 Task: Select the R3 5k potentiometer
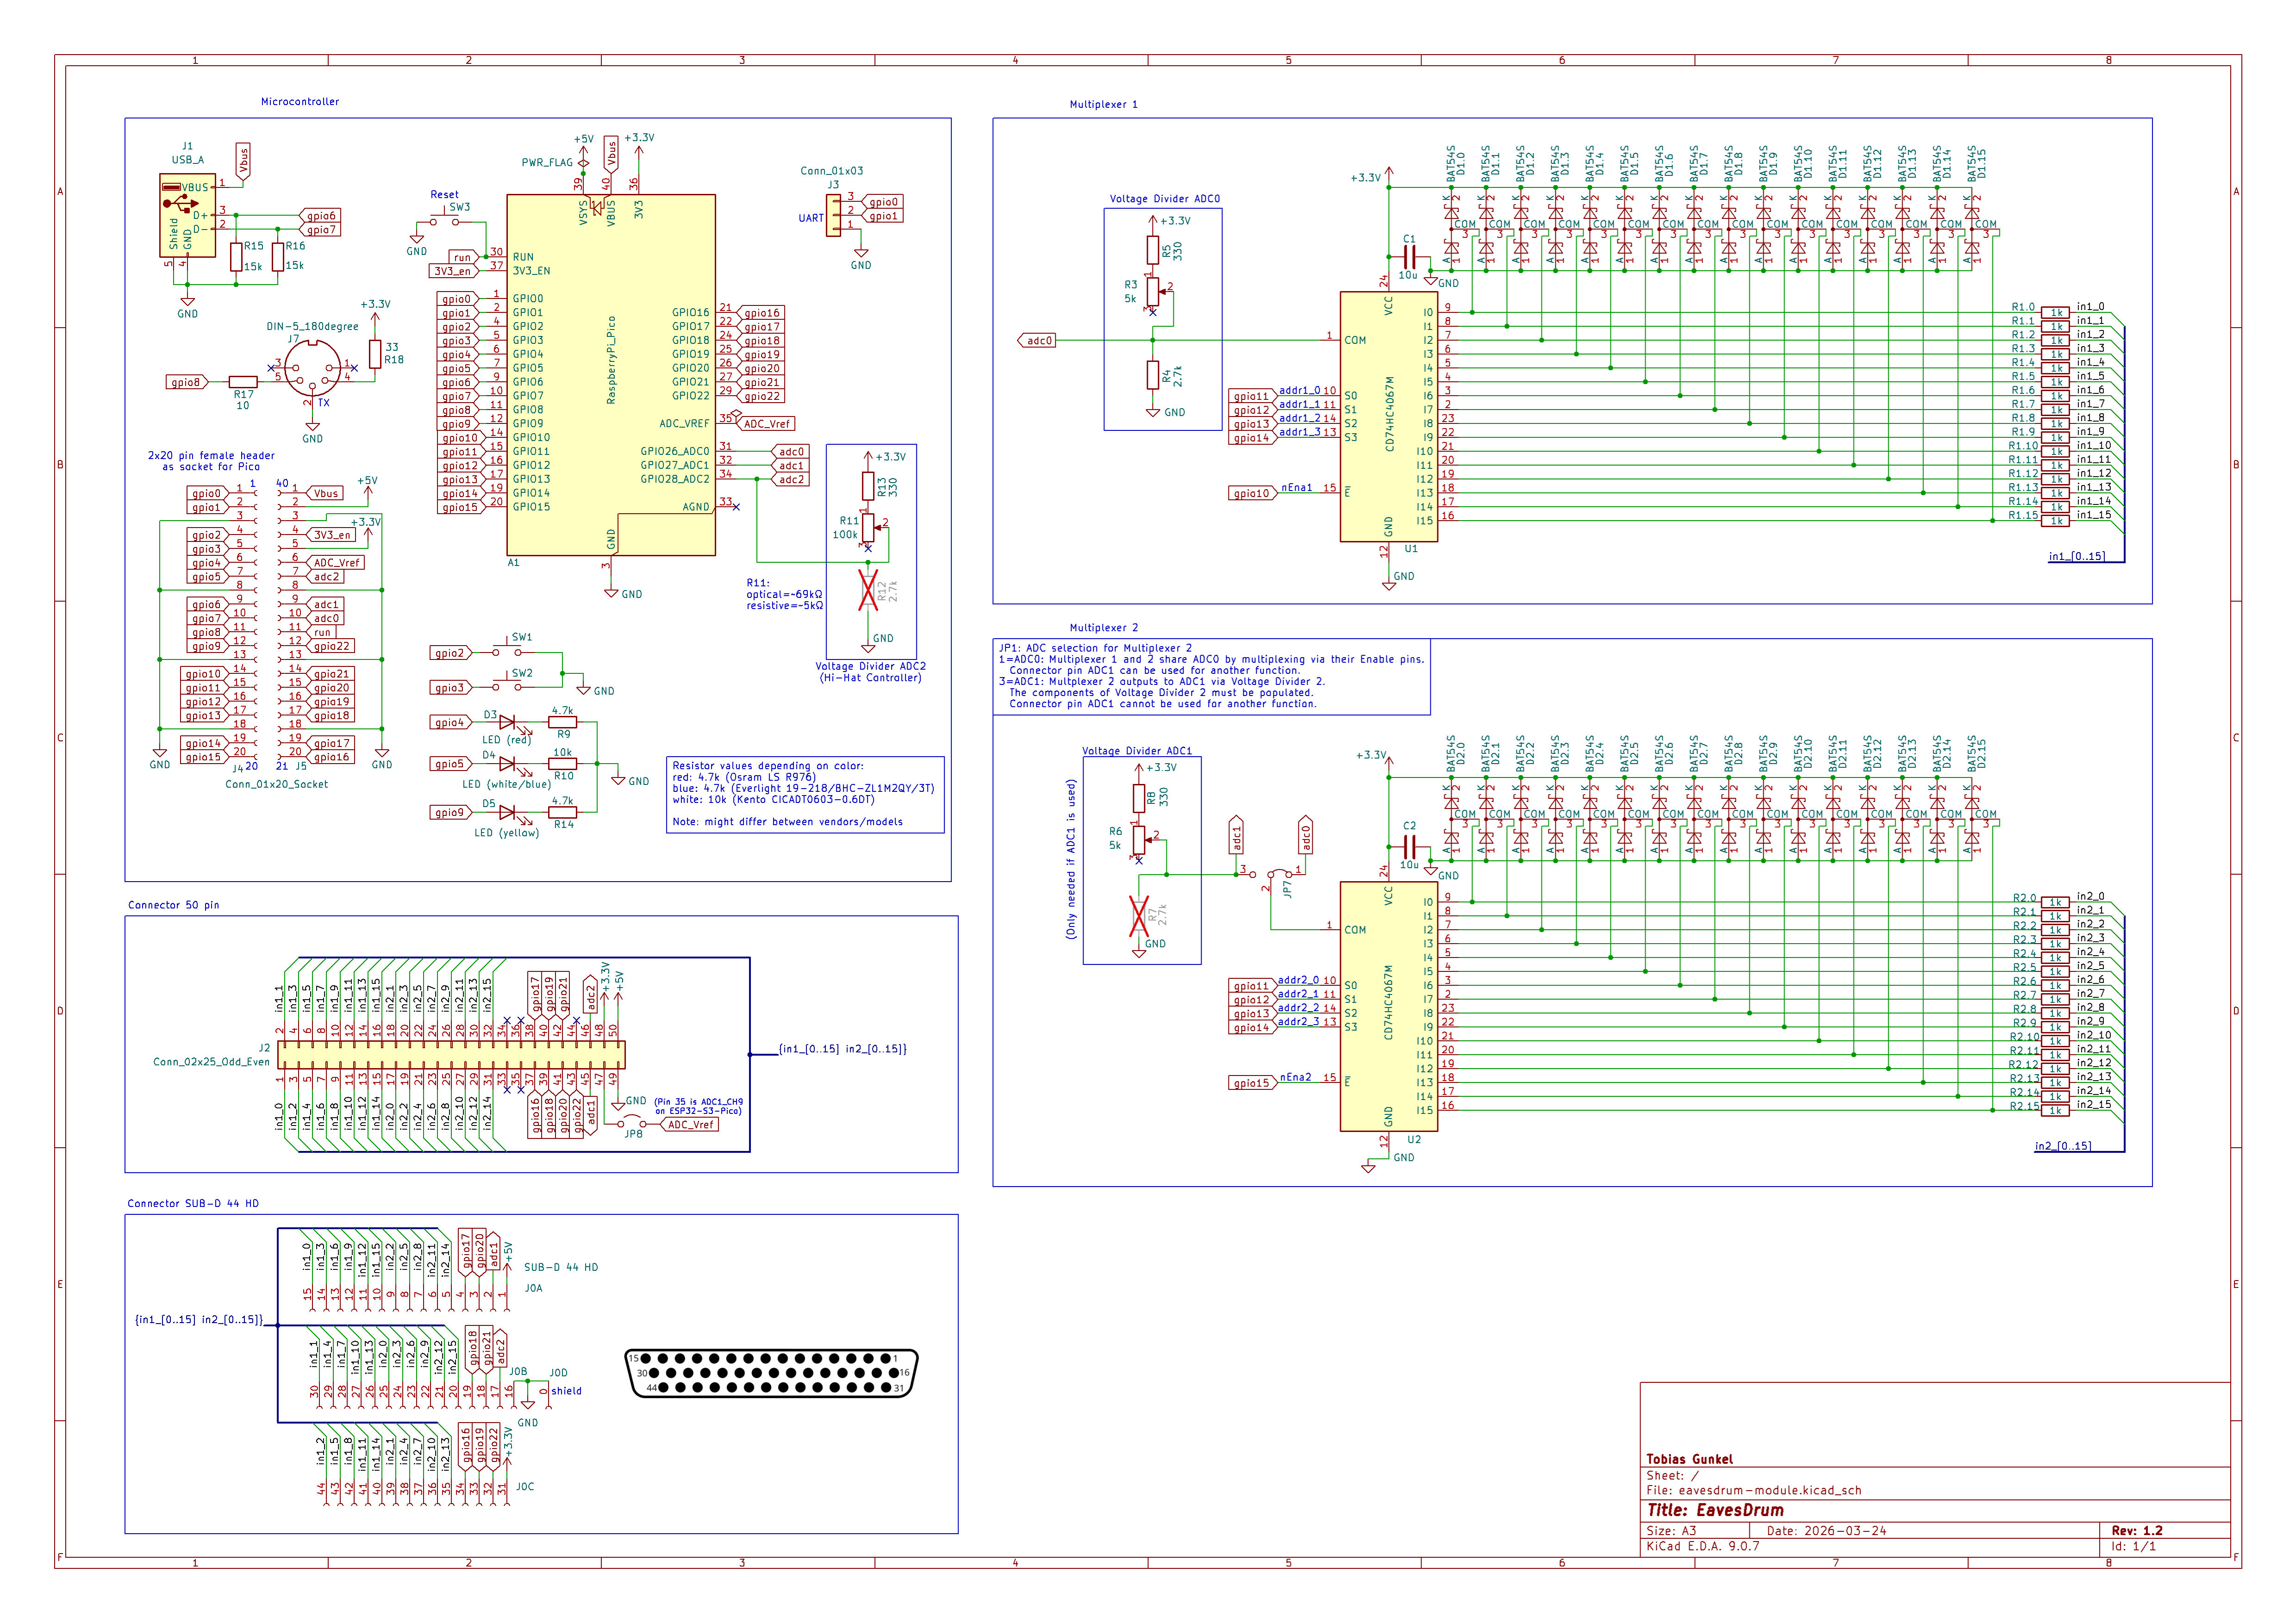tap(1153, 291)
